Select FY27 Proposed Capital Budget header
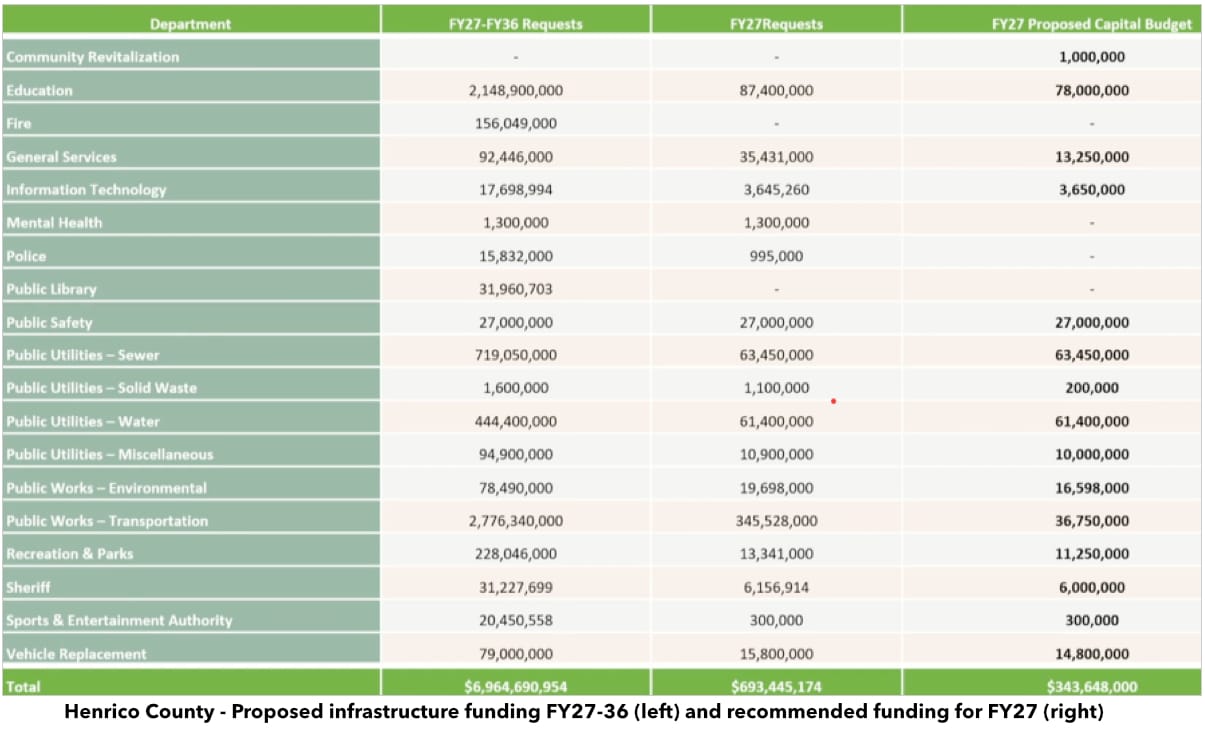Viewport: 1205px width, 732px height. 1091,24
